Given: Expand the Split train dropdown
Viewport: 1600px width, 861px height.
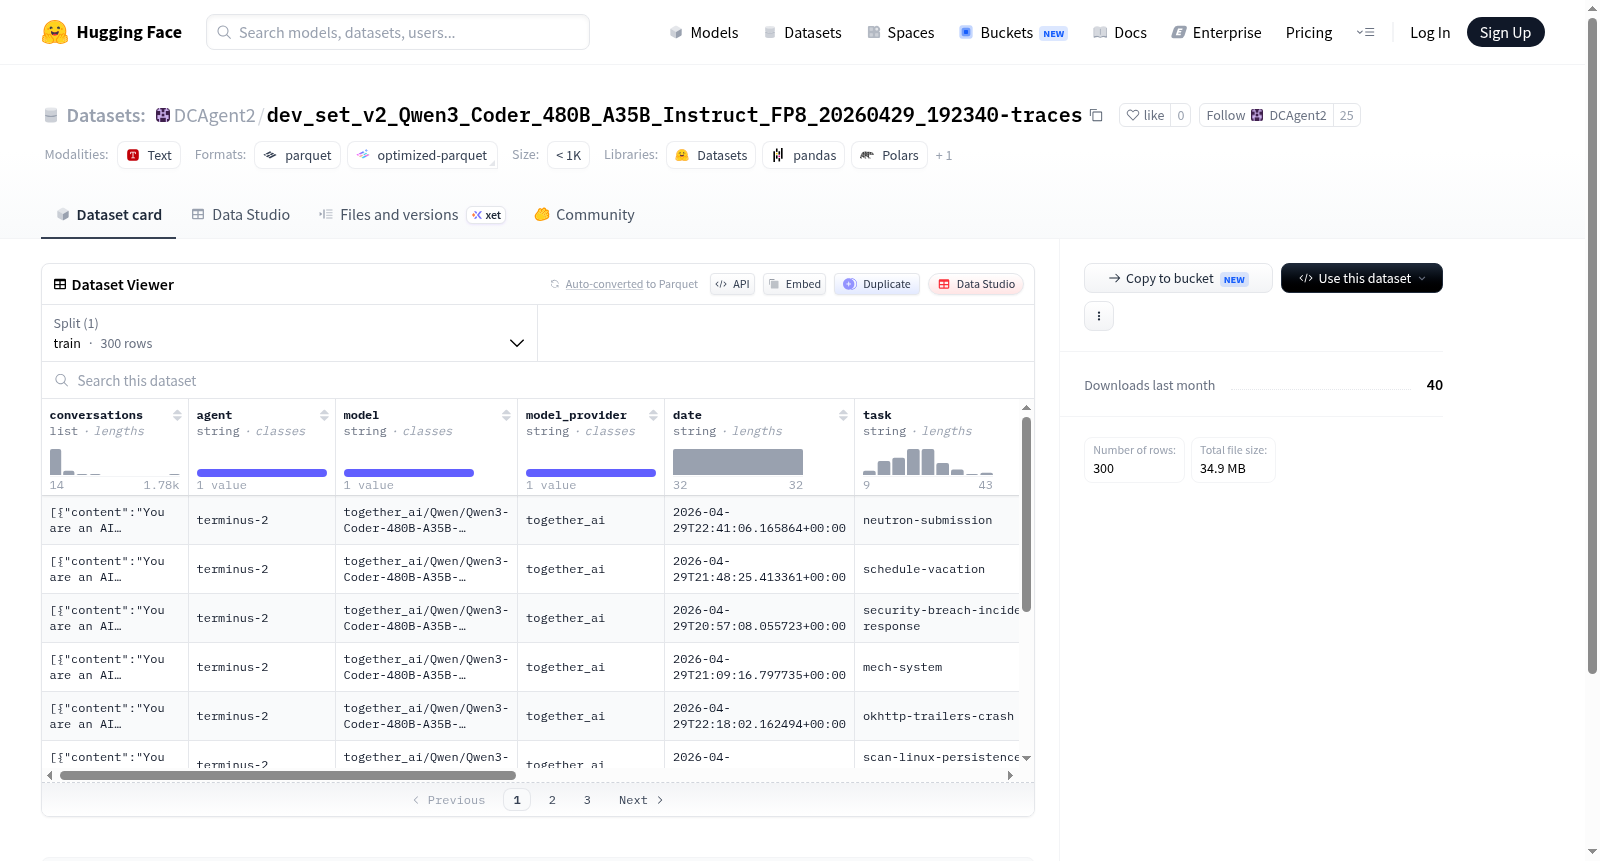Looking at the screenshot, I should coord(290,333).
